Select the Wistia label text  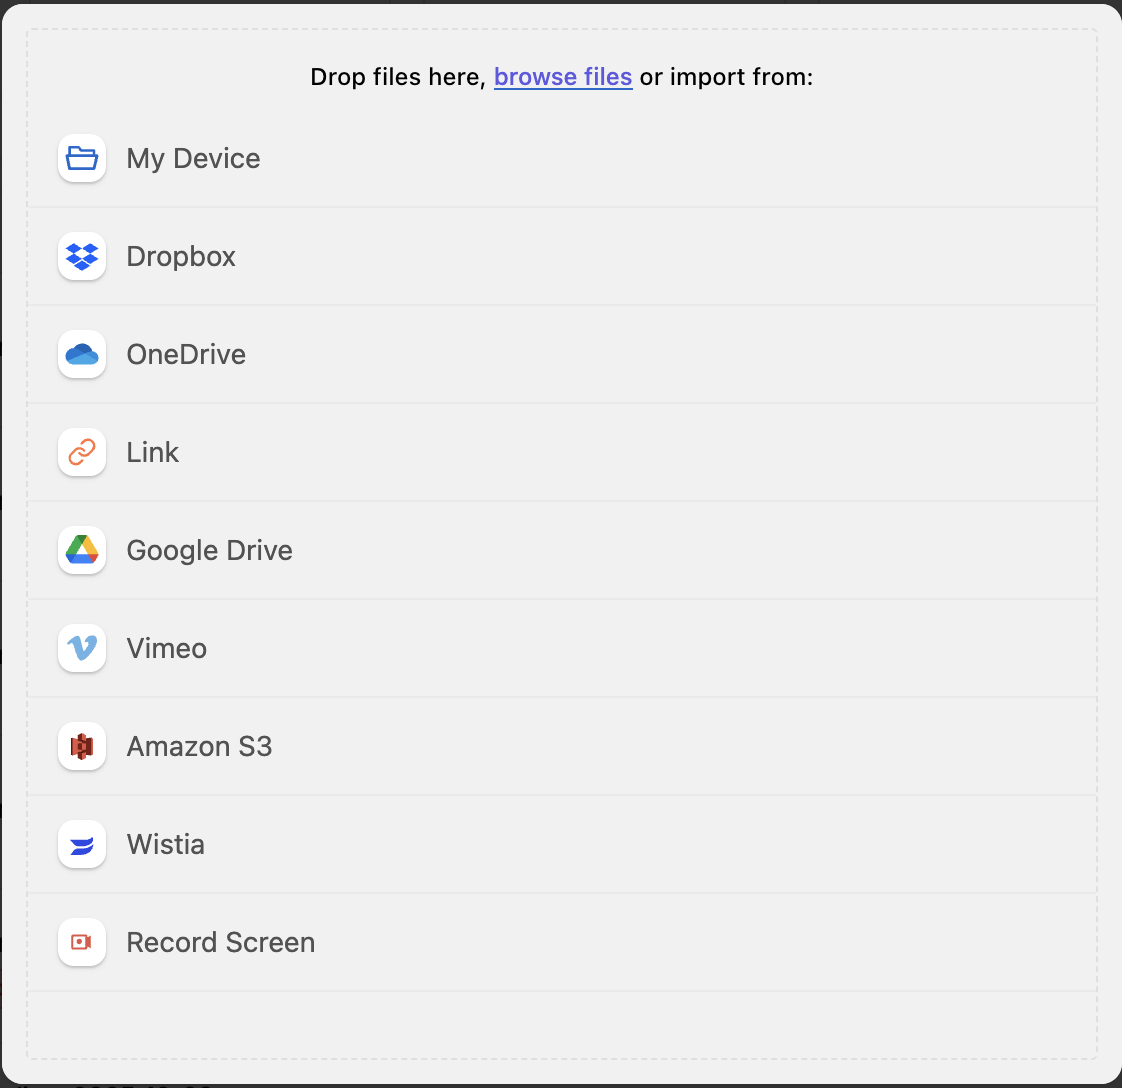[165, 845]
